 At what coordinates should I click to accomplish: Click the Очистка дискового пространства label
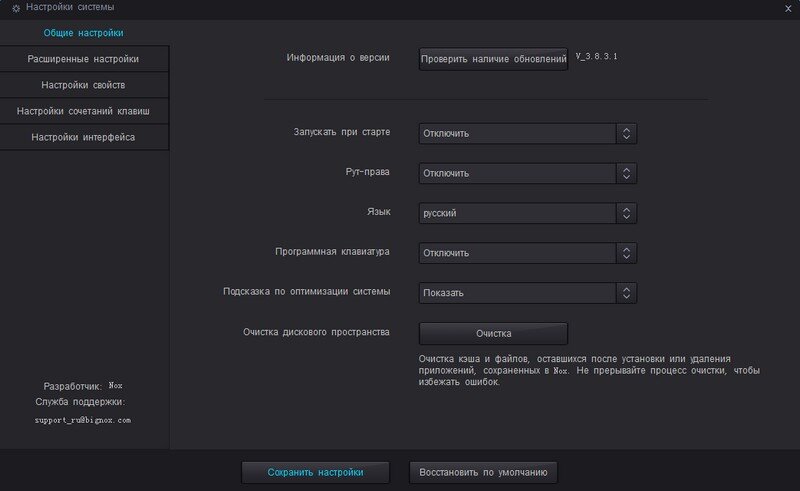pyautogui.click(x=316, y=332)
